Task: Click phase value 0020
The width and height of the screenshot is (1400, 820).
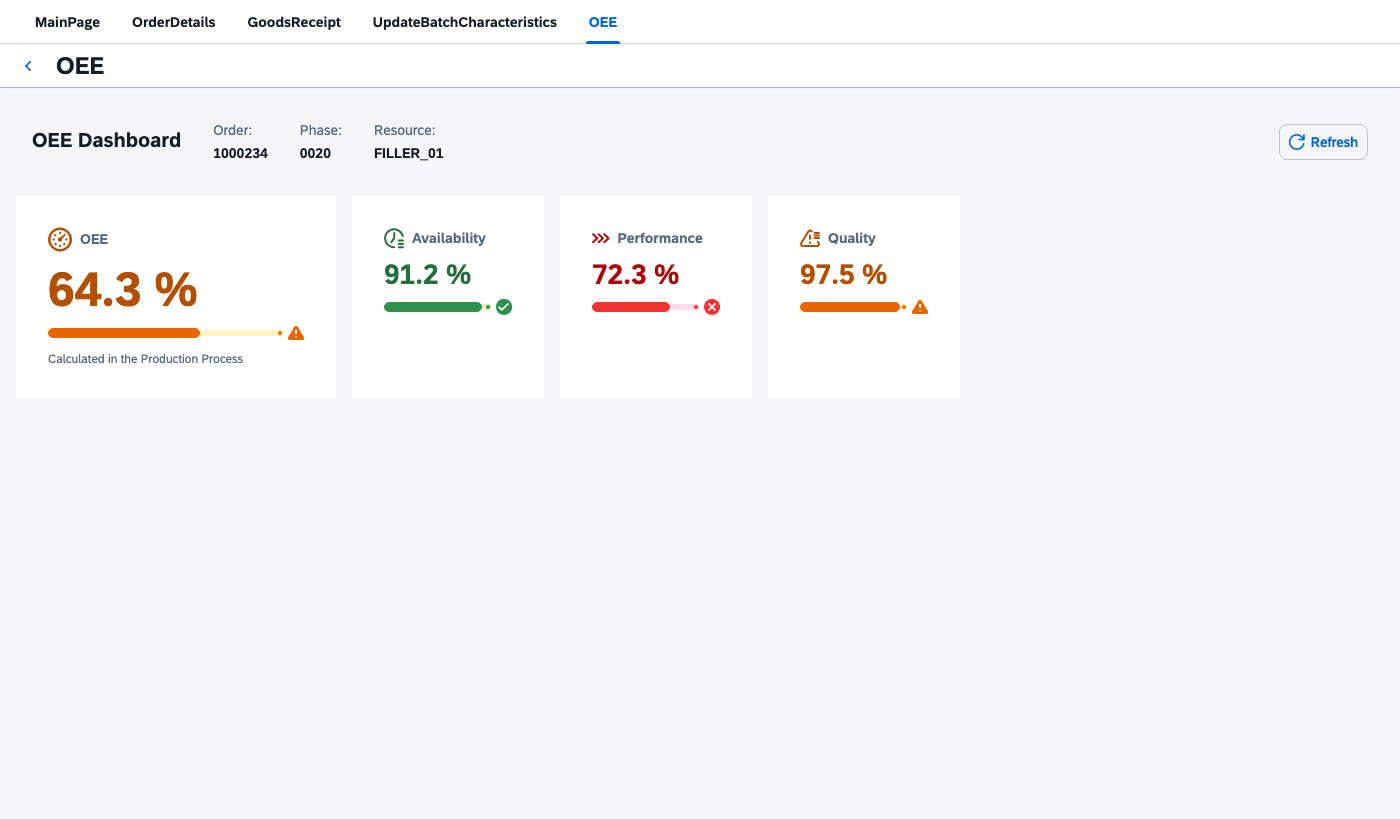Action: coord(315,153)
